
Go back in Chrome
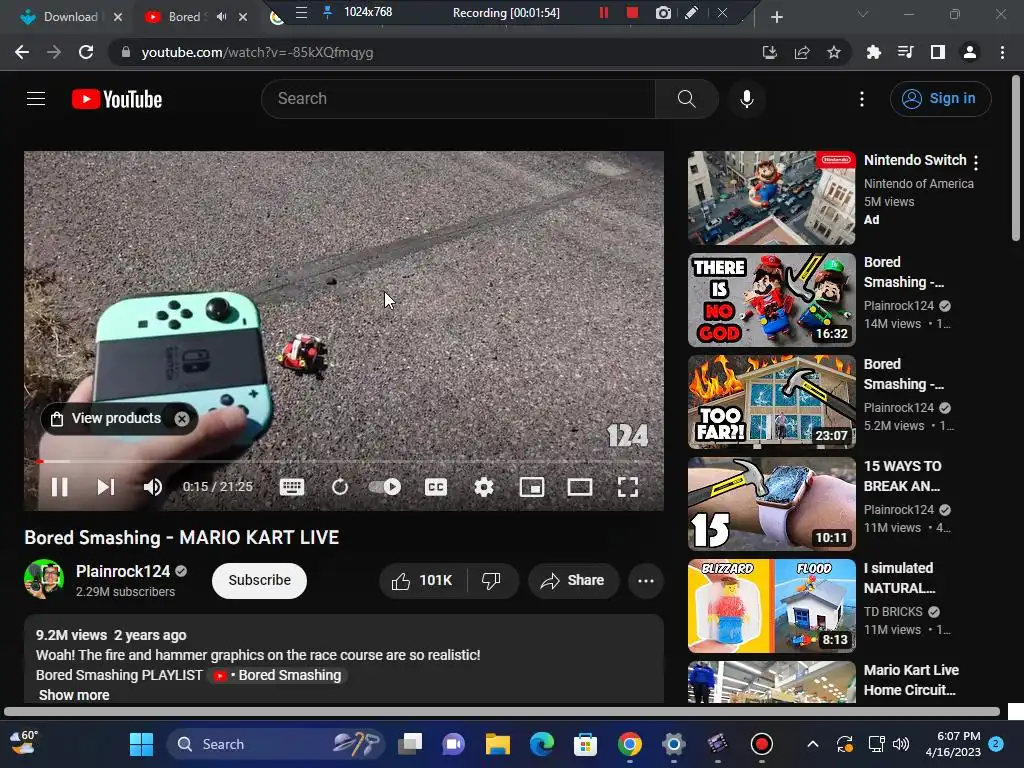(x=22, y=52)
